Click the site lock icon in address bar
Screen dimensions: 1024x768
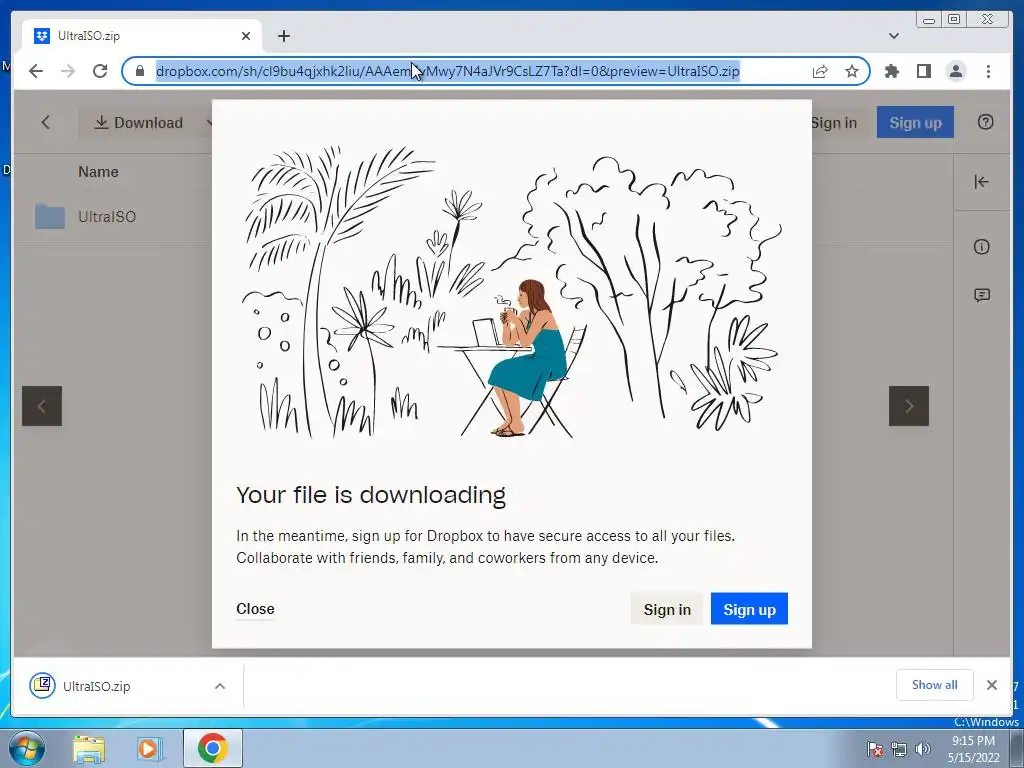point(140,71)
